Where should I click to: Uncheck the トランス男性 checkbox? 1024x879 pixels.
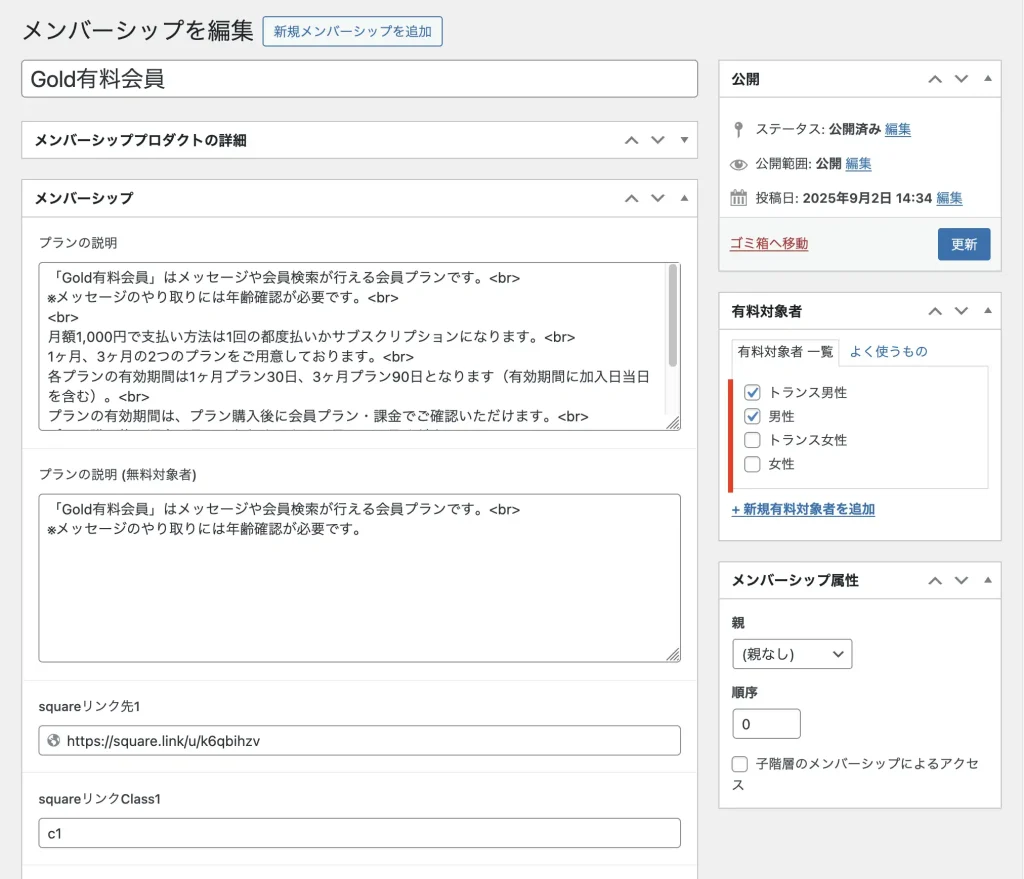pos(753,393)
